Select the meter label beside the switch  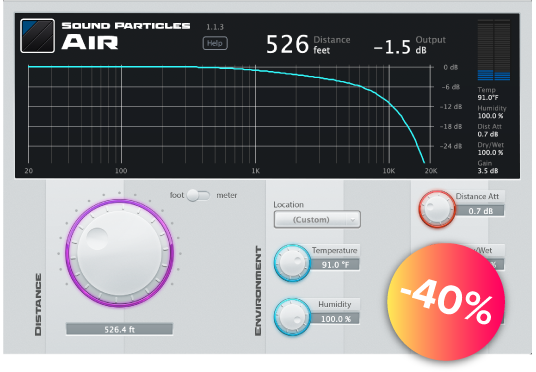[227, 195]
